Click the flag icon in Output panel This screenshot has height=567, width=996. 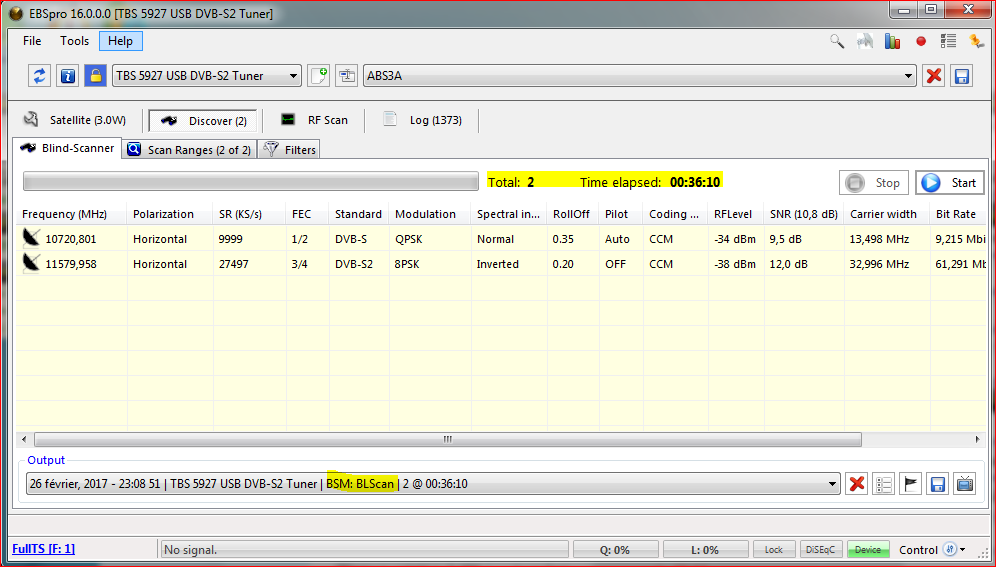point(910,484)
